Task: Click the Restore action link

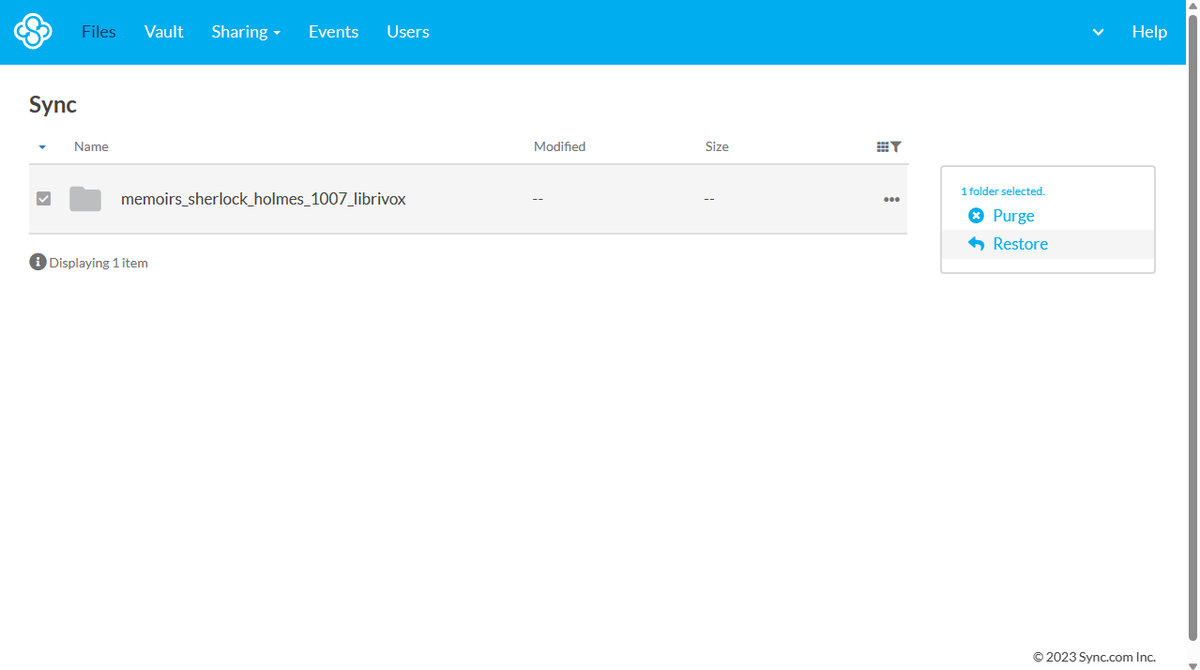Action: 1021,243
